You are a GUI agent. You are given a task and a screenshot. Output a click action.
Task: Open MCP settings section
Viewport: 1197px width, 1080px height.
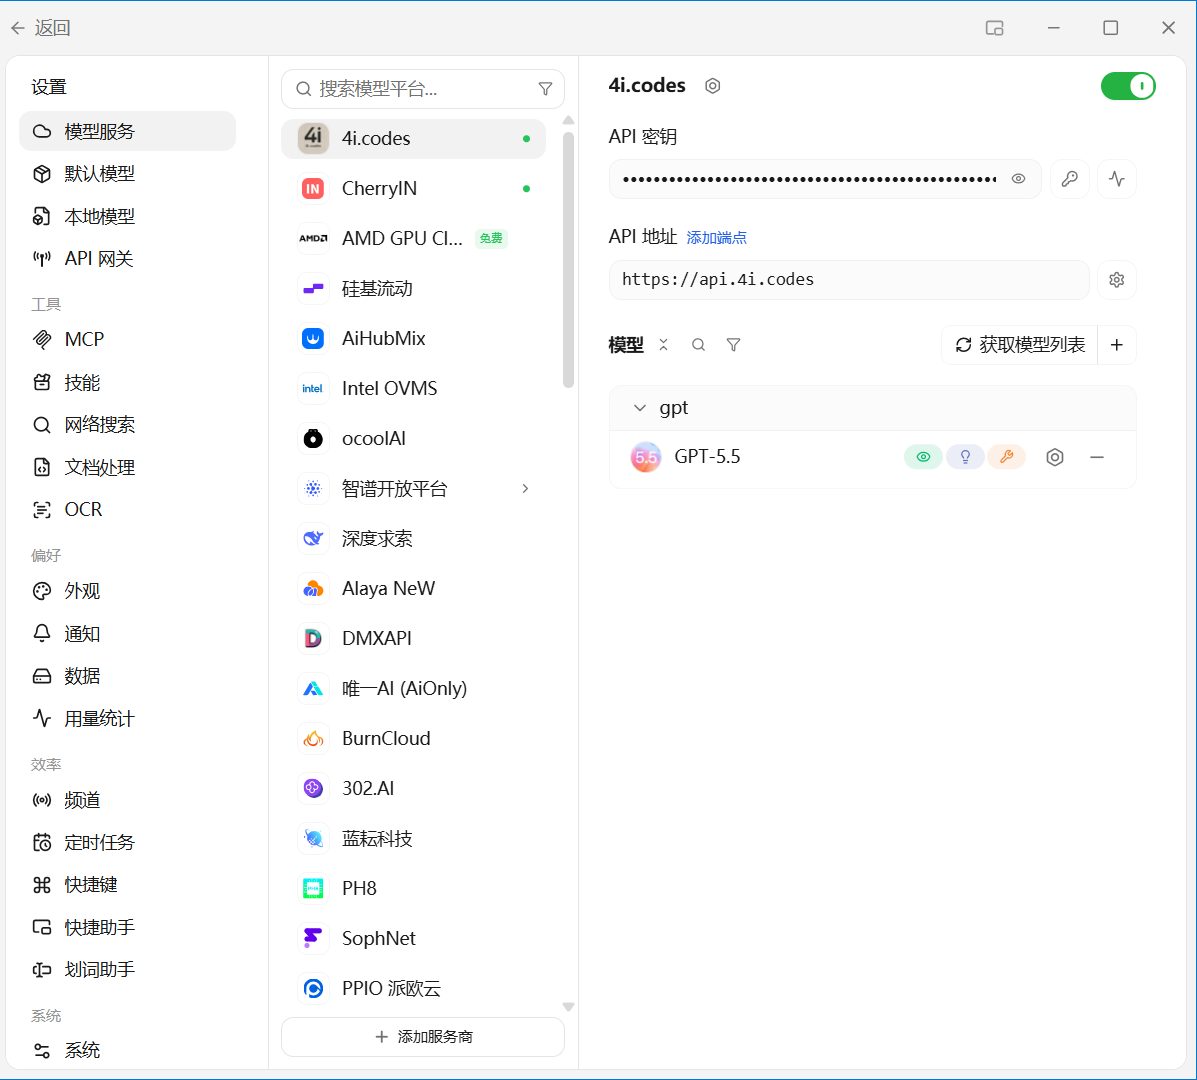tap(127, 340)
